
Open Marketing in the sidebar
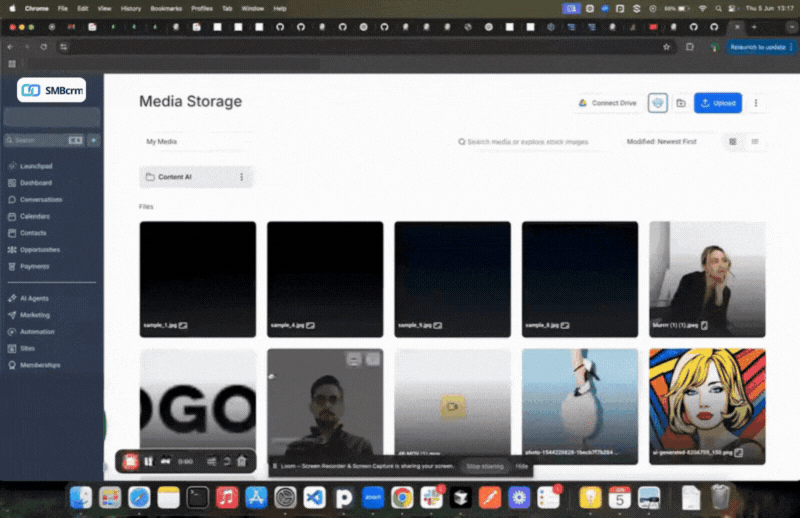30,315
